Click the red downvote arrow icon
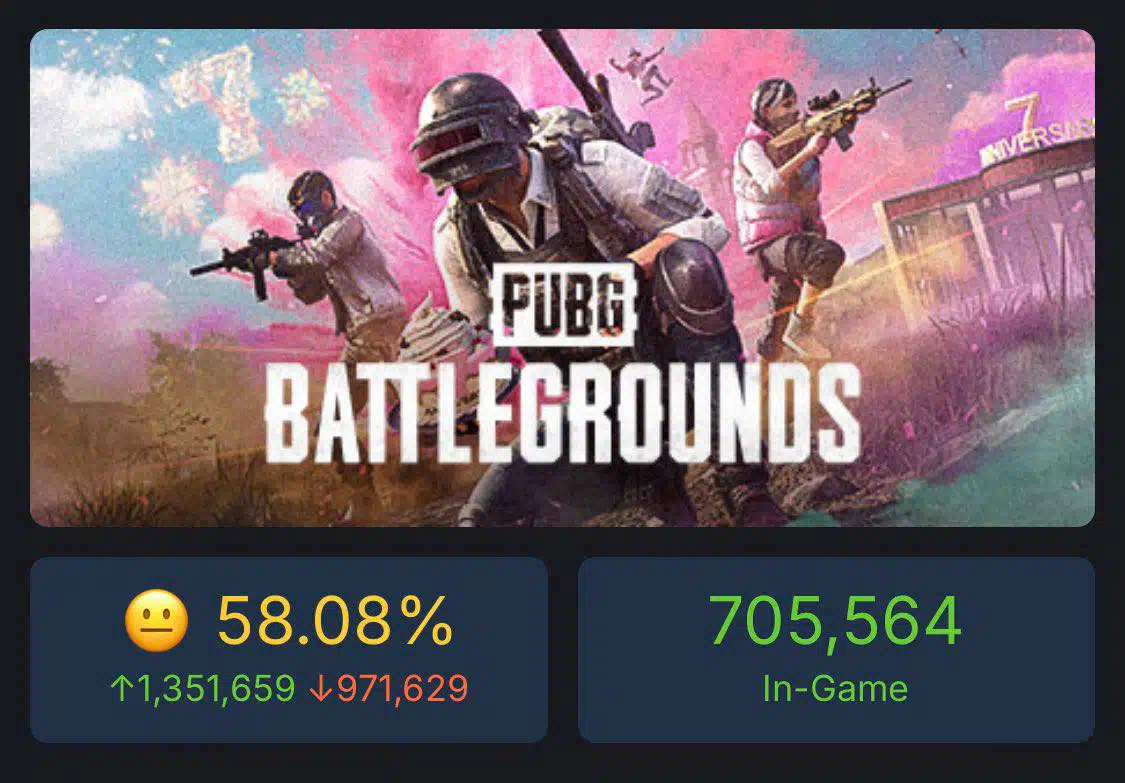 click(321, 689)
